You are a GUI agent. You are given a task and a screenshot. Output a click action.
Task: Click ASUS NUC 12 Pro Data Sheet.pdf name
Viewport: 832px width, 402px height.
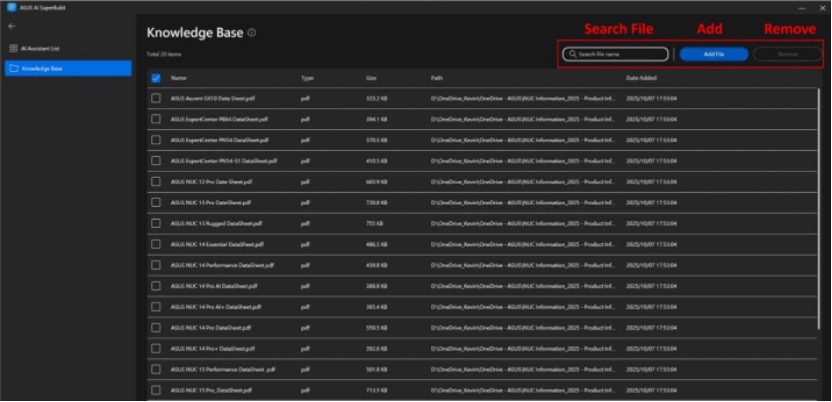click(x=211, y=182)
